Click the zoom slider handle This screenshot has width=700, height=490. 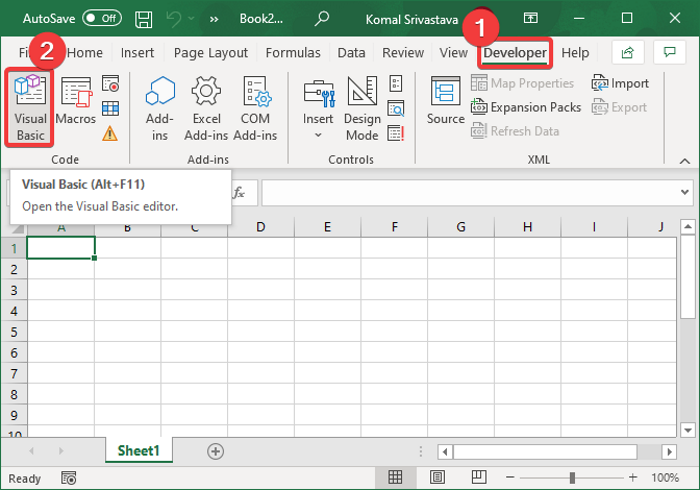click(572, 478)
